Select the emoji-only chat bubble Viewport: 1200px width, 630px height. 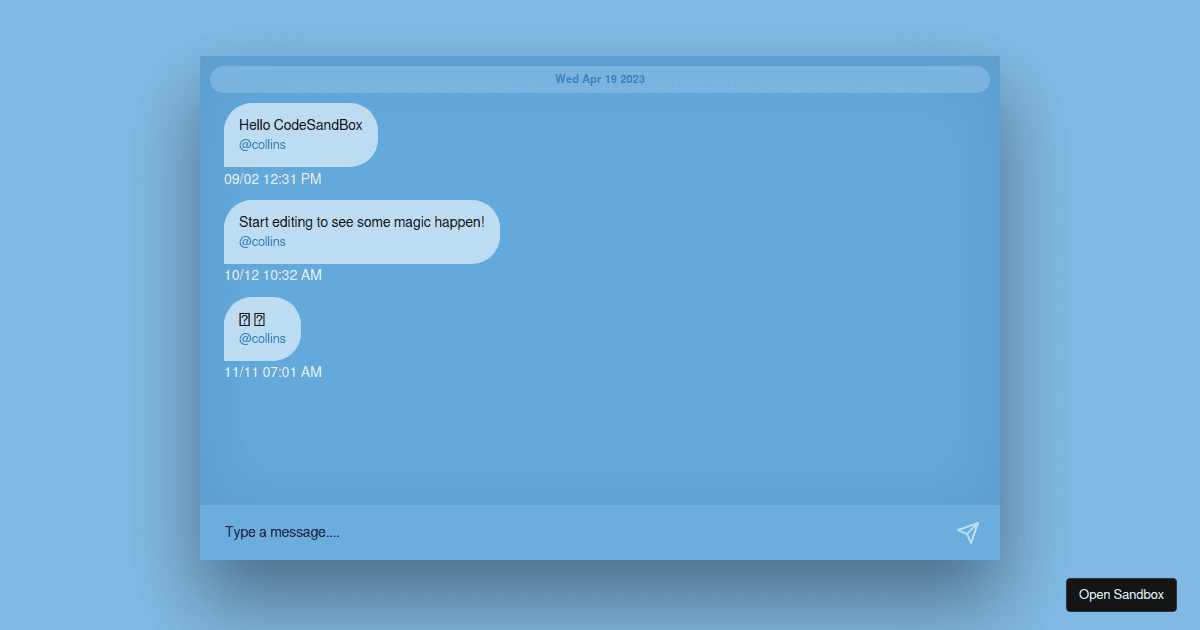(x=262, y=328)
